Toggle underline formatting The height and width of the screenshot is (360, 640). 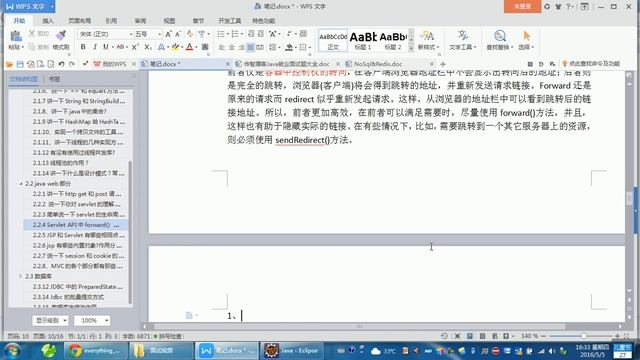click(x=106, y=47)
